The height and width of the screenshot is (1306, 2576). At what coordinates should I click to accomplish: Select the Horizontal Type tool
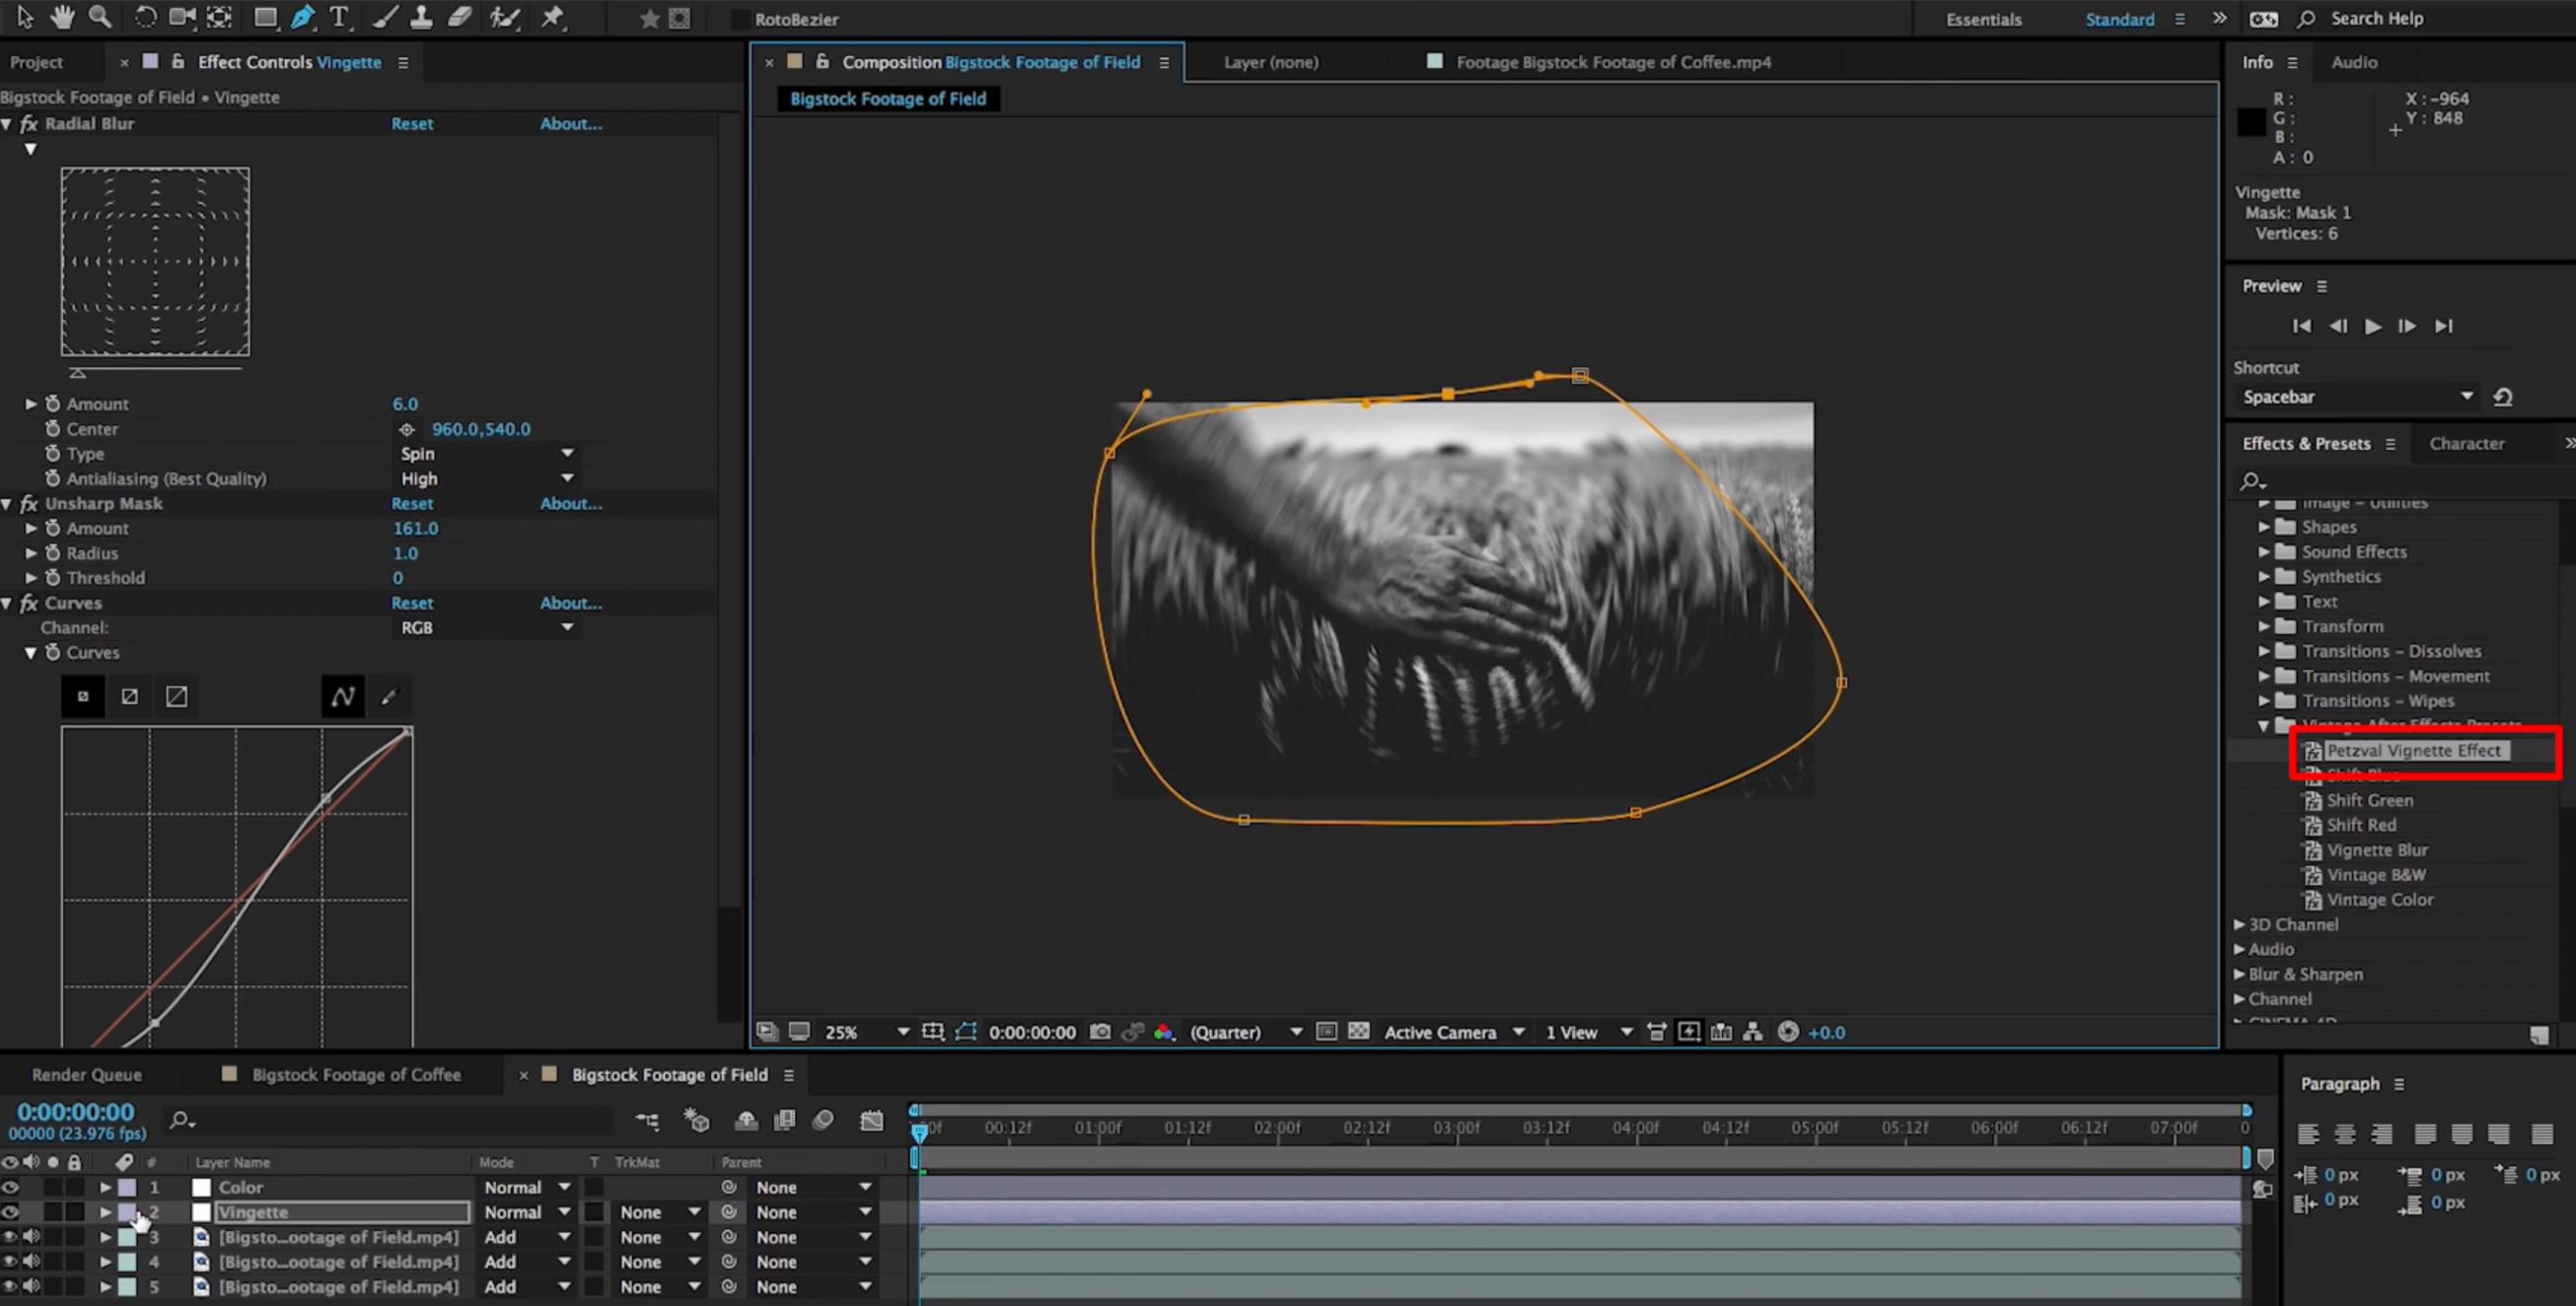[340, 17]
